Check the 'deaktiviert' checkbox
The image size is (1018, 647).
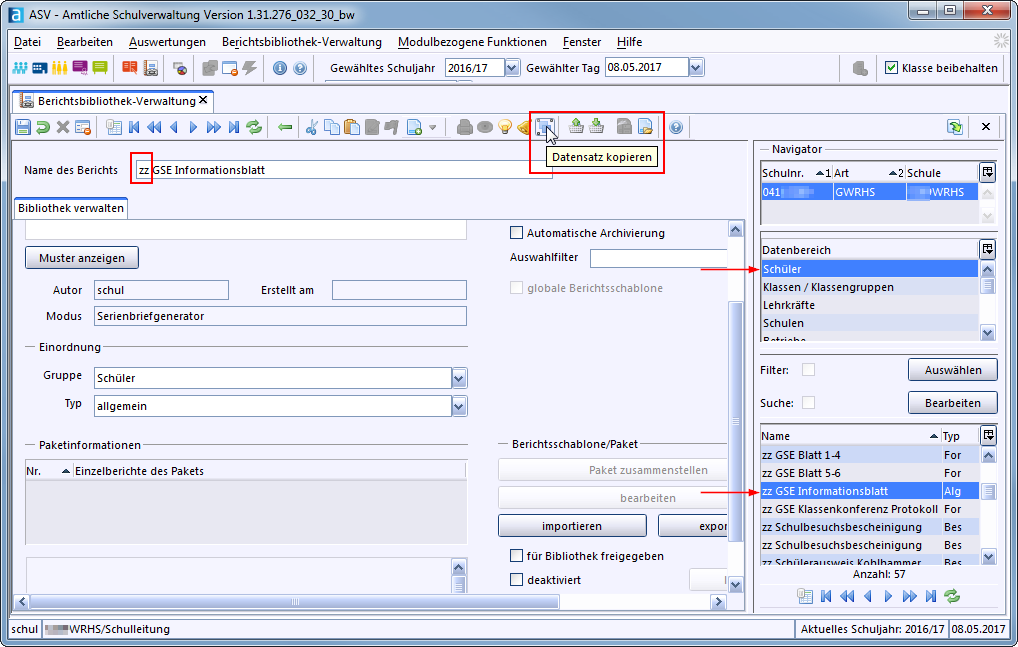pyautogui.click(x=517, y=580)
